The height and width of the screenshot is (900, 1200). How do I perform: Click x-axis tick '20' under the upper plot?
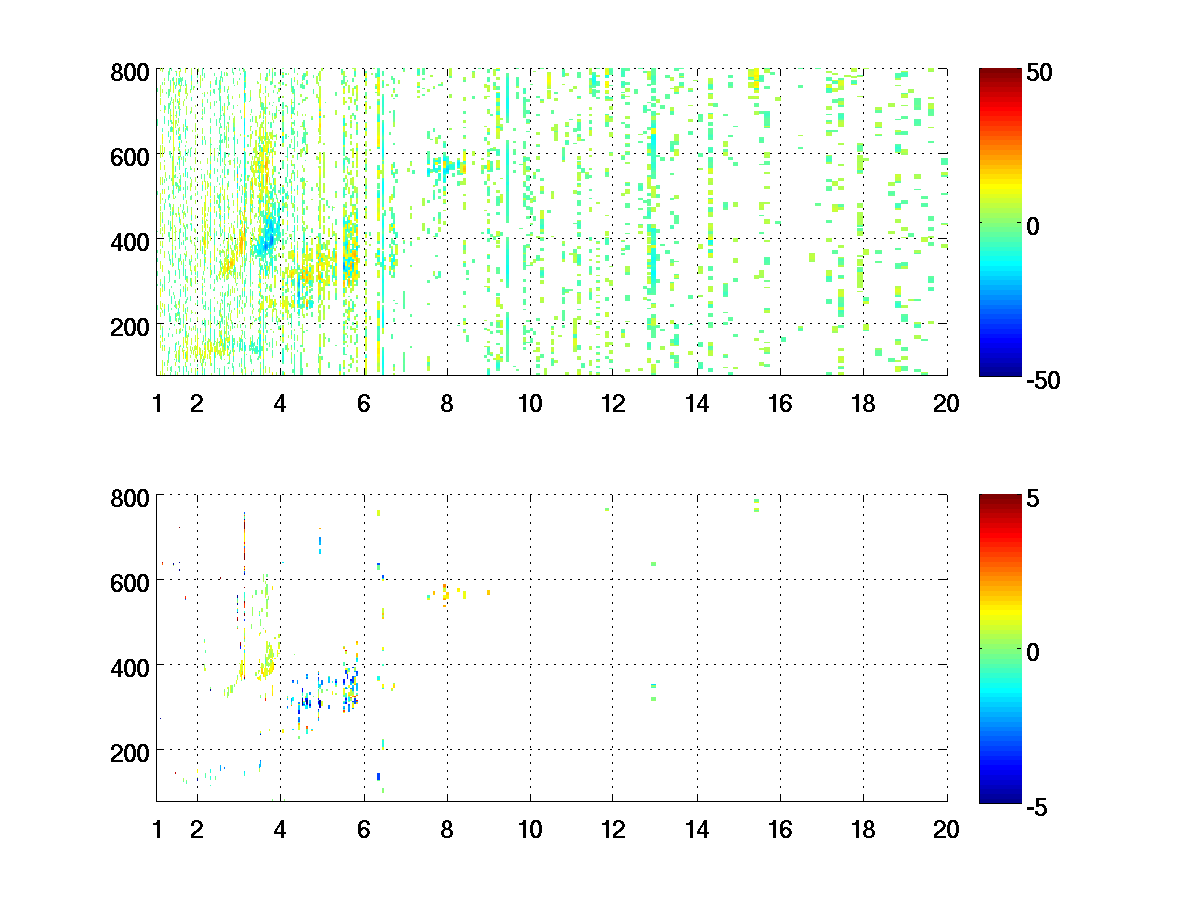coord(946,404)
